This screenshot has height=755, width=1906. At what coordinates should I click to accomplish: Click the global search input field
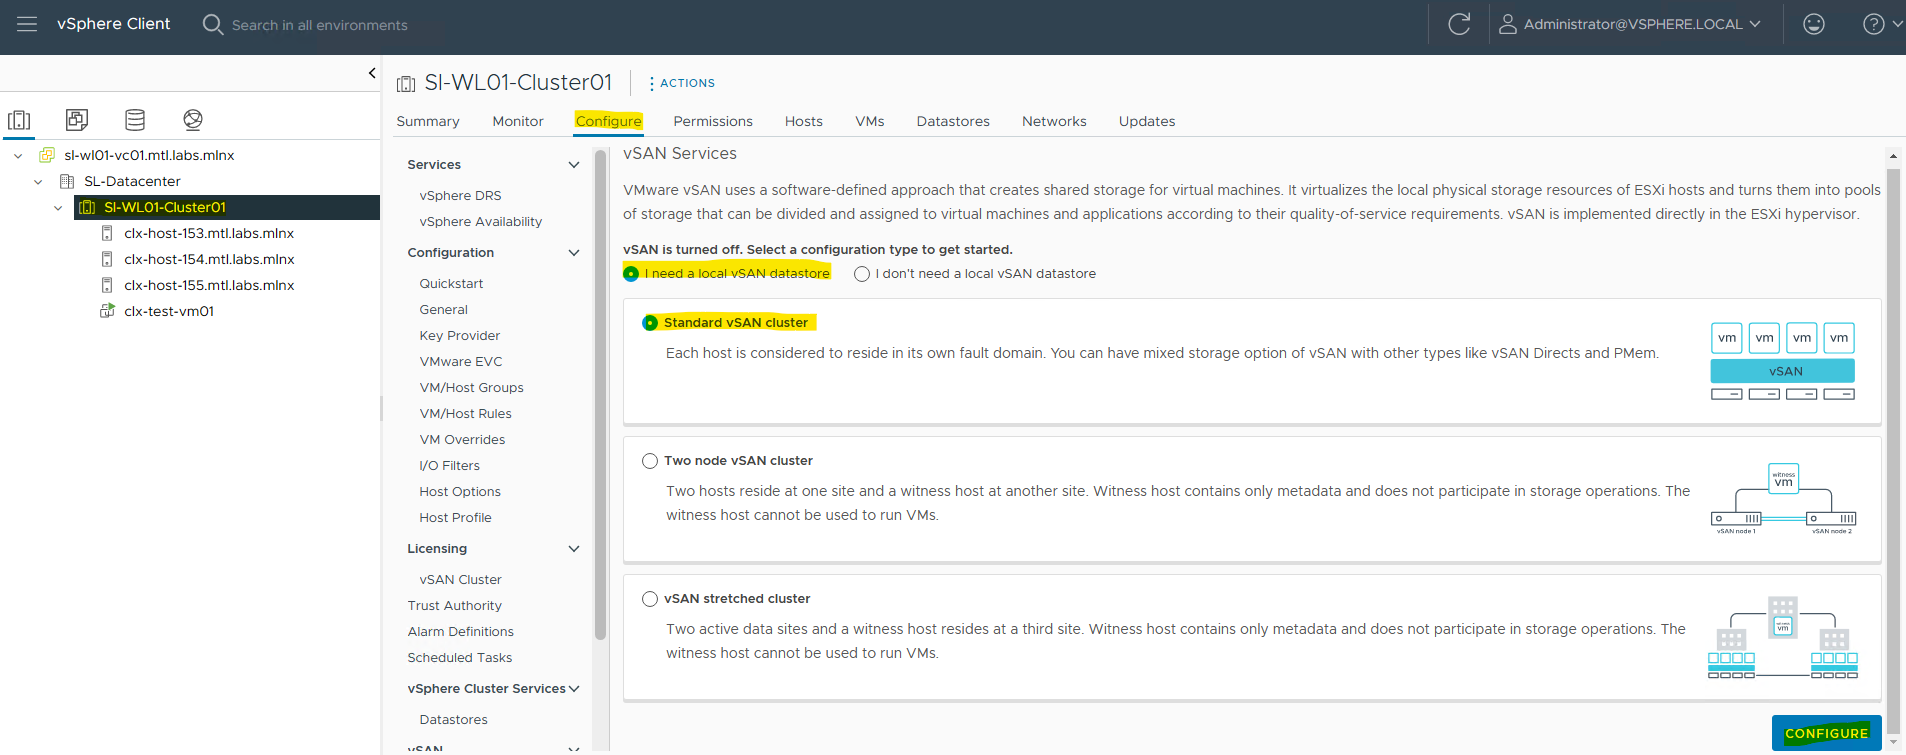click(x=320, y=25)
